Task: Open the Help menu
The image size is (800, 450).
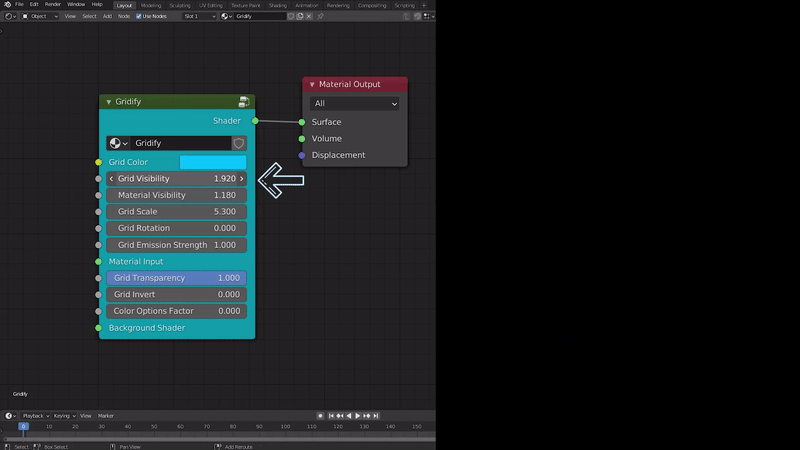Action: [97, 5]
